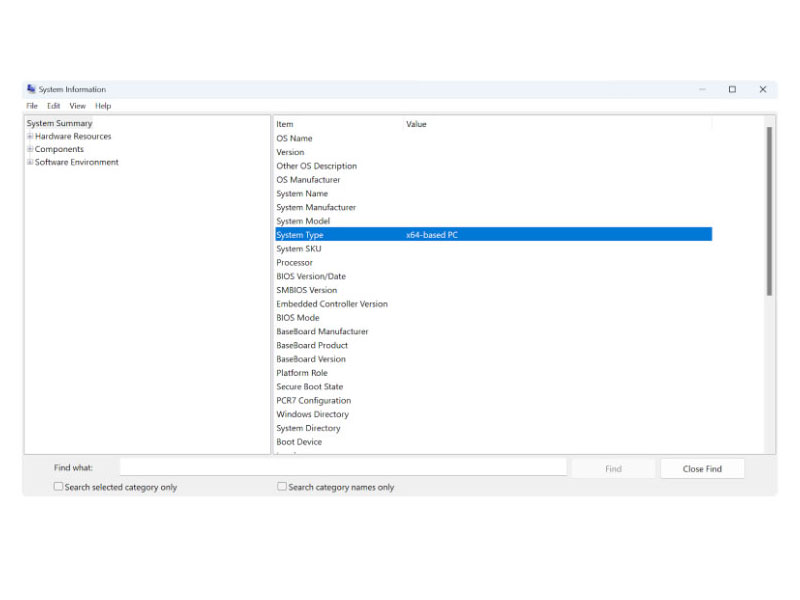Click the x64-based PC value
800x600 pixels.
point(432,235)
